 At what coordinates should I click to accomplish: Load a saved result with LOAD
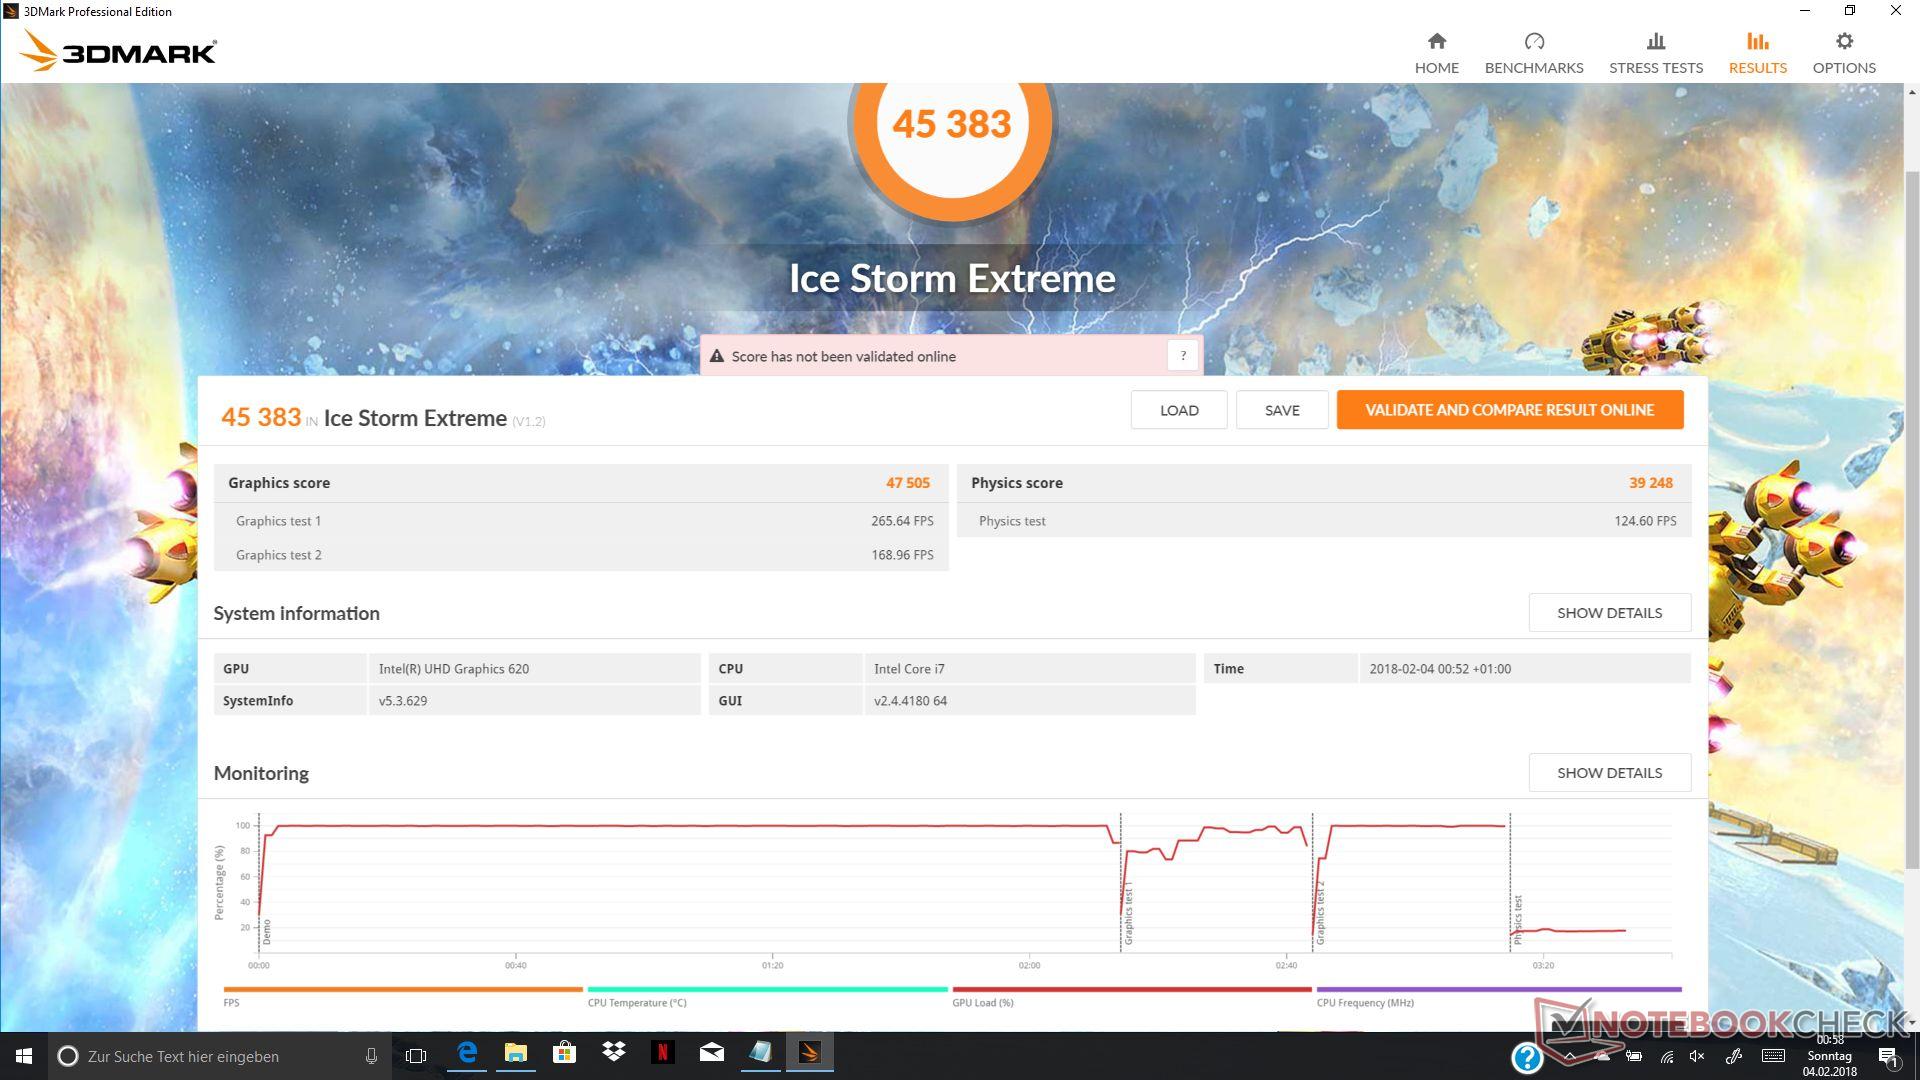[1179, 410]
